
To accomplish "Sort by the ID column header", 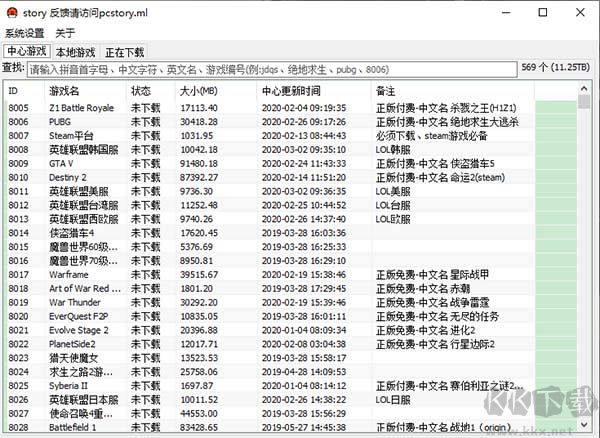I will (x=24, y=91).
